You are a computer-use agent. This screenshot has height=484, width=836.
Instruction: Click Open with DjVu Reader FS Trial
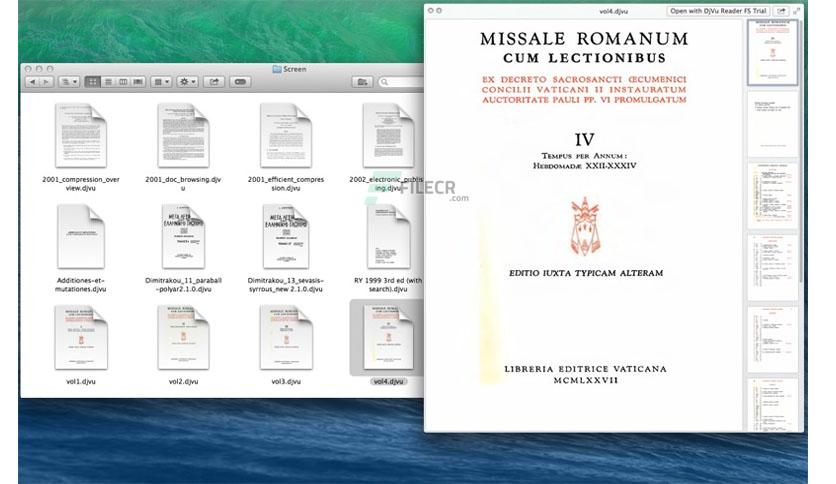coord(718,11)
